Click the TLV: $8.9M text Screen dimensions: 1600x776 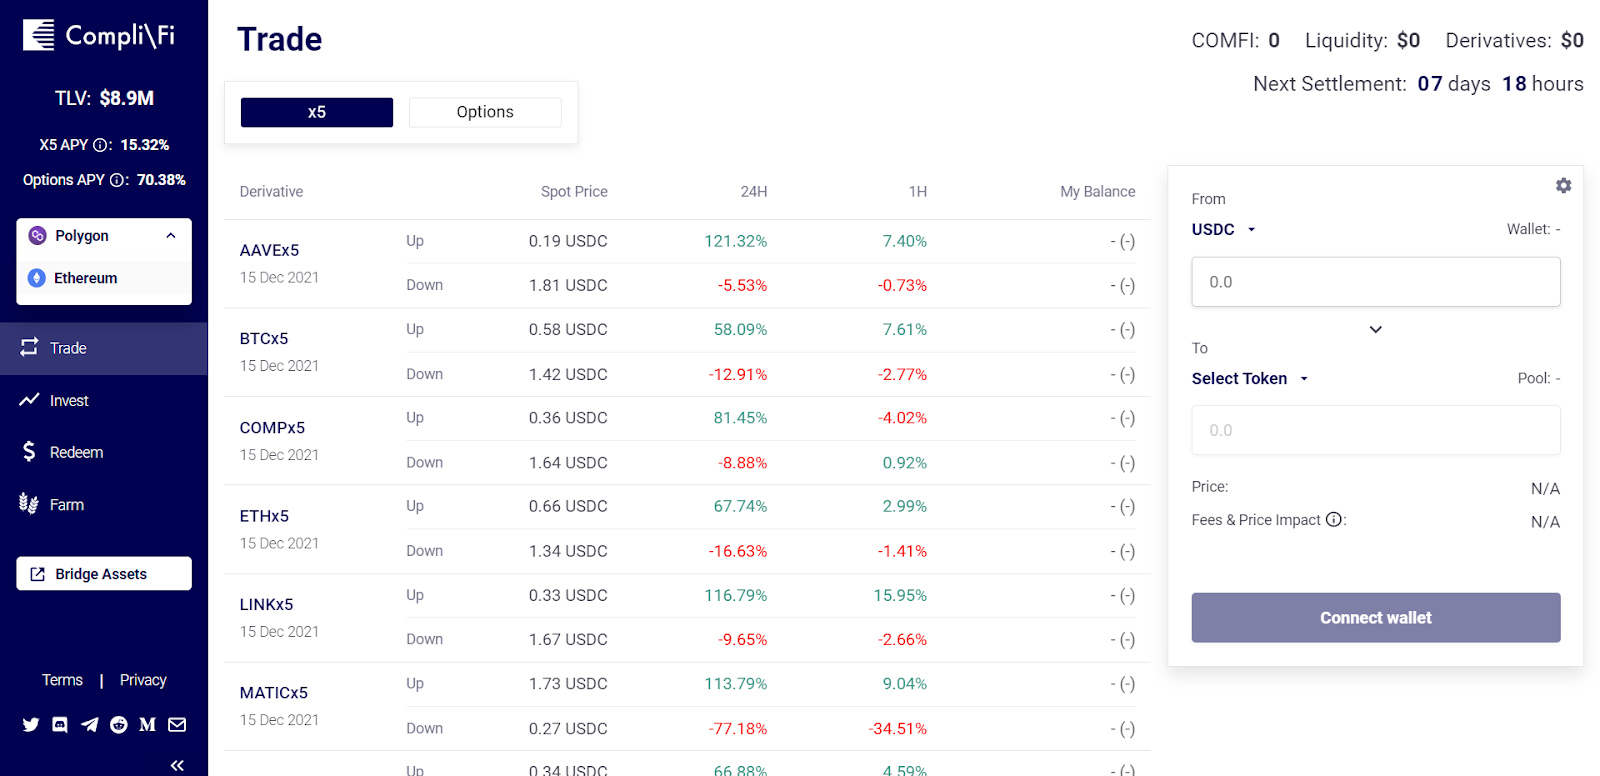click(104, 98)
